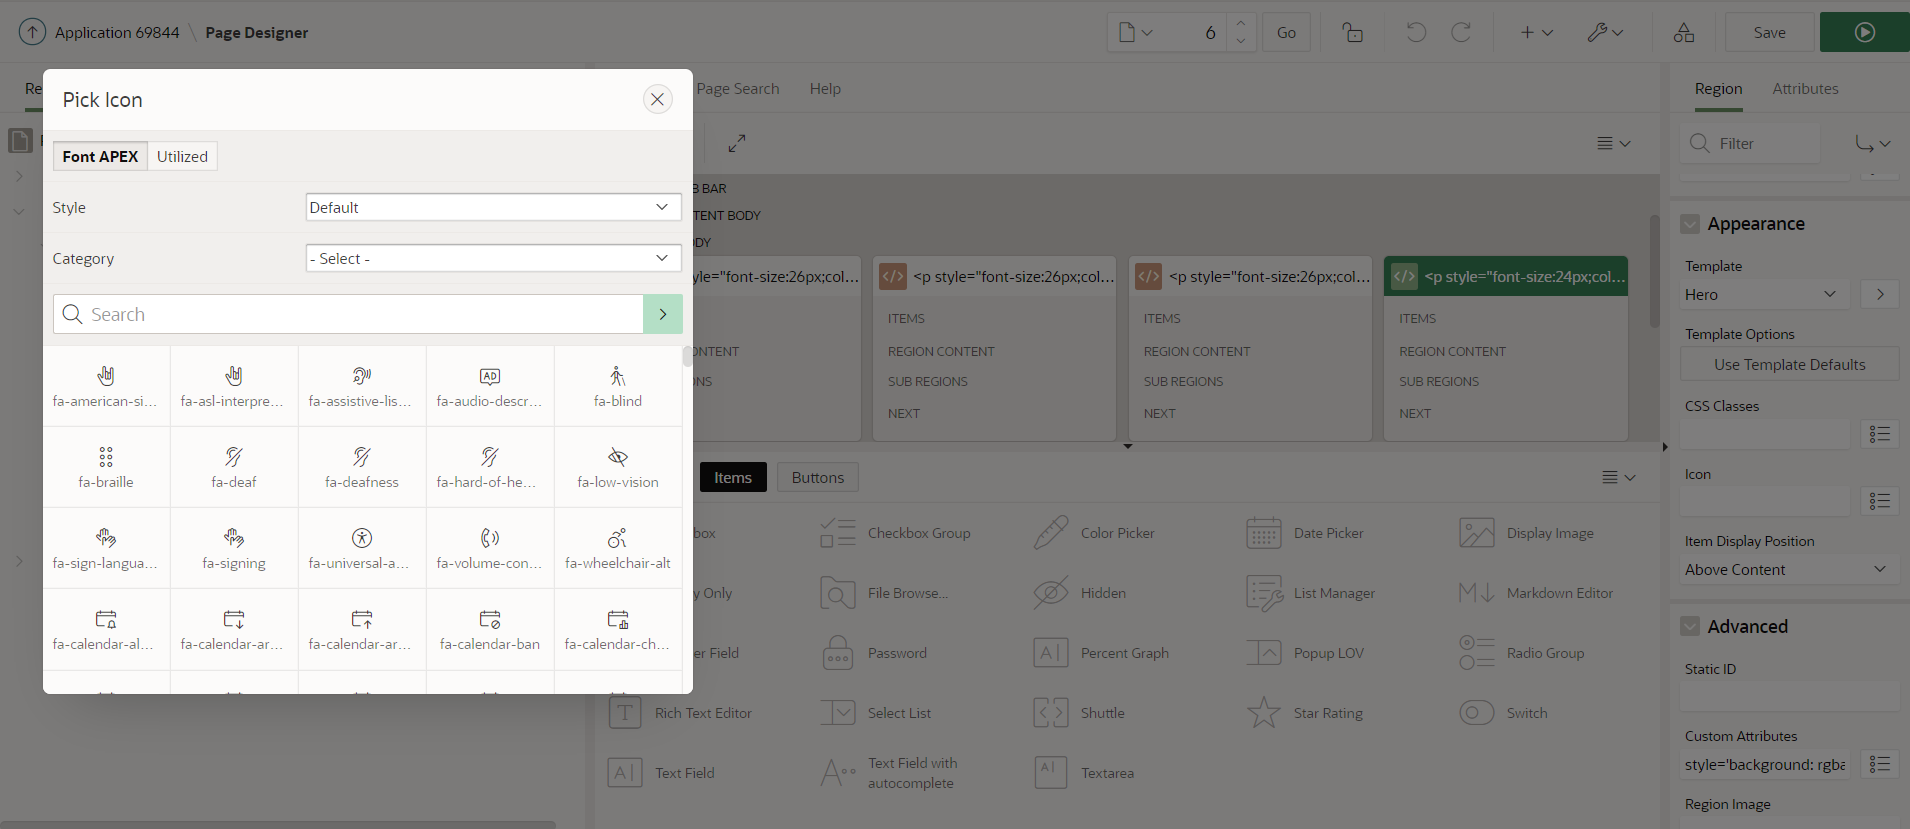Click the Save button

[1769, 32]
